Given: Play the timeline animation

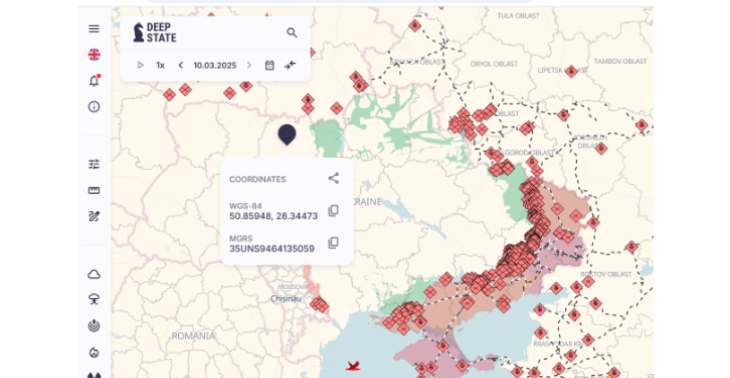Looking at the screenshot, I should click(140, 65).
